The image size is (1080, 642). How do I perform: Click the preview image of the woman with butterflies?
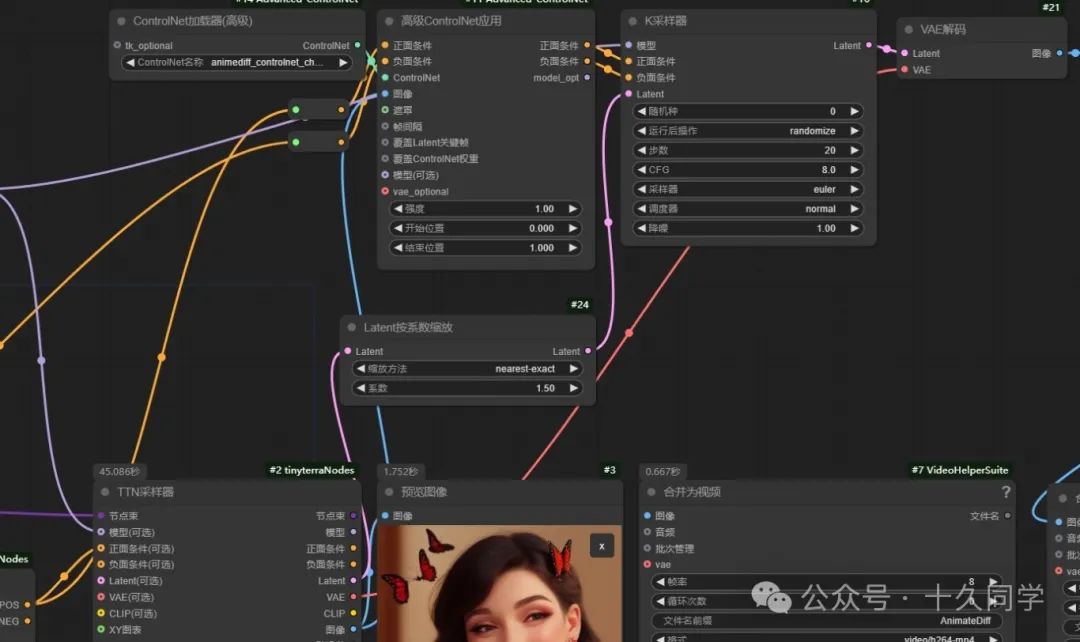[x=499, y=583]
